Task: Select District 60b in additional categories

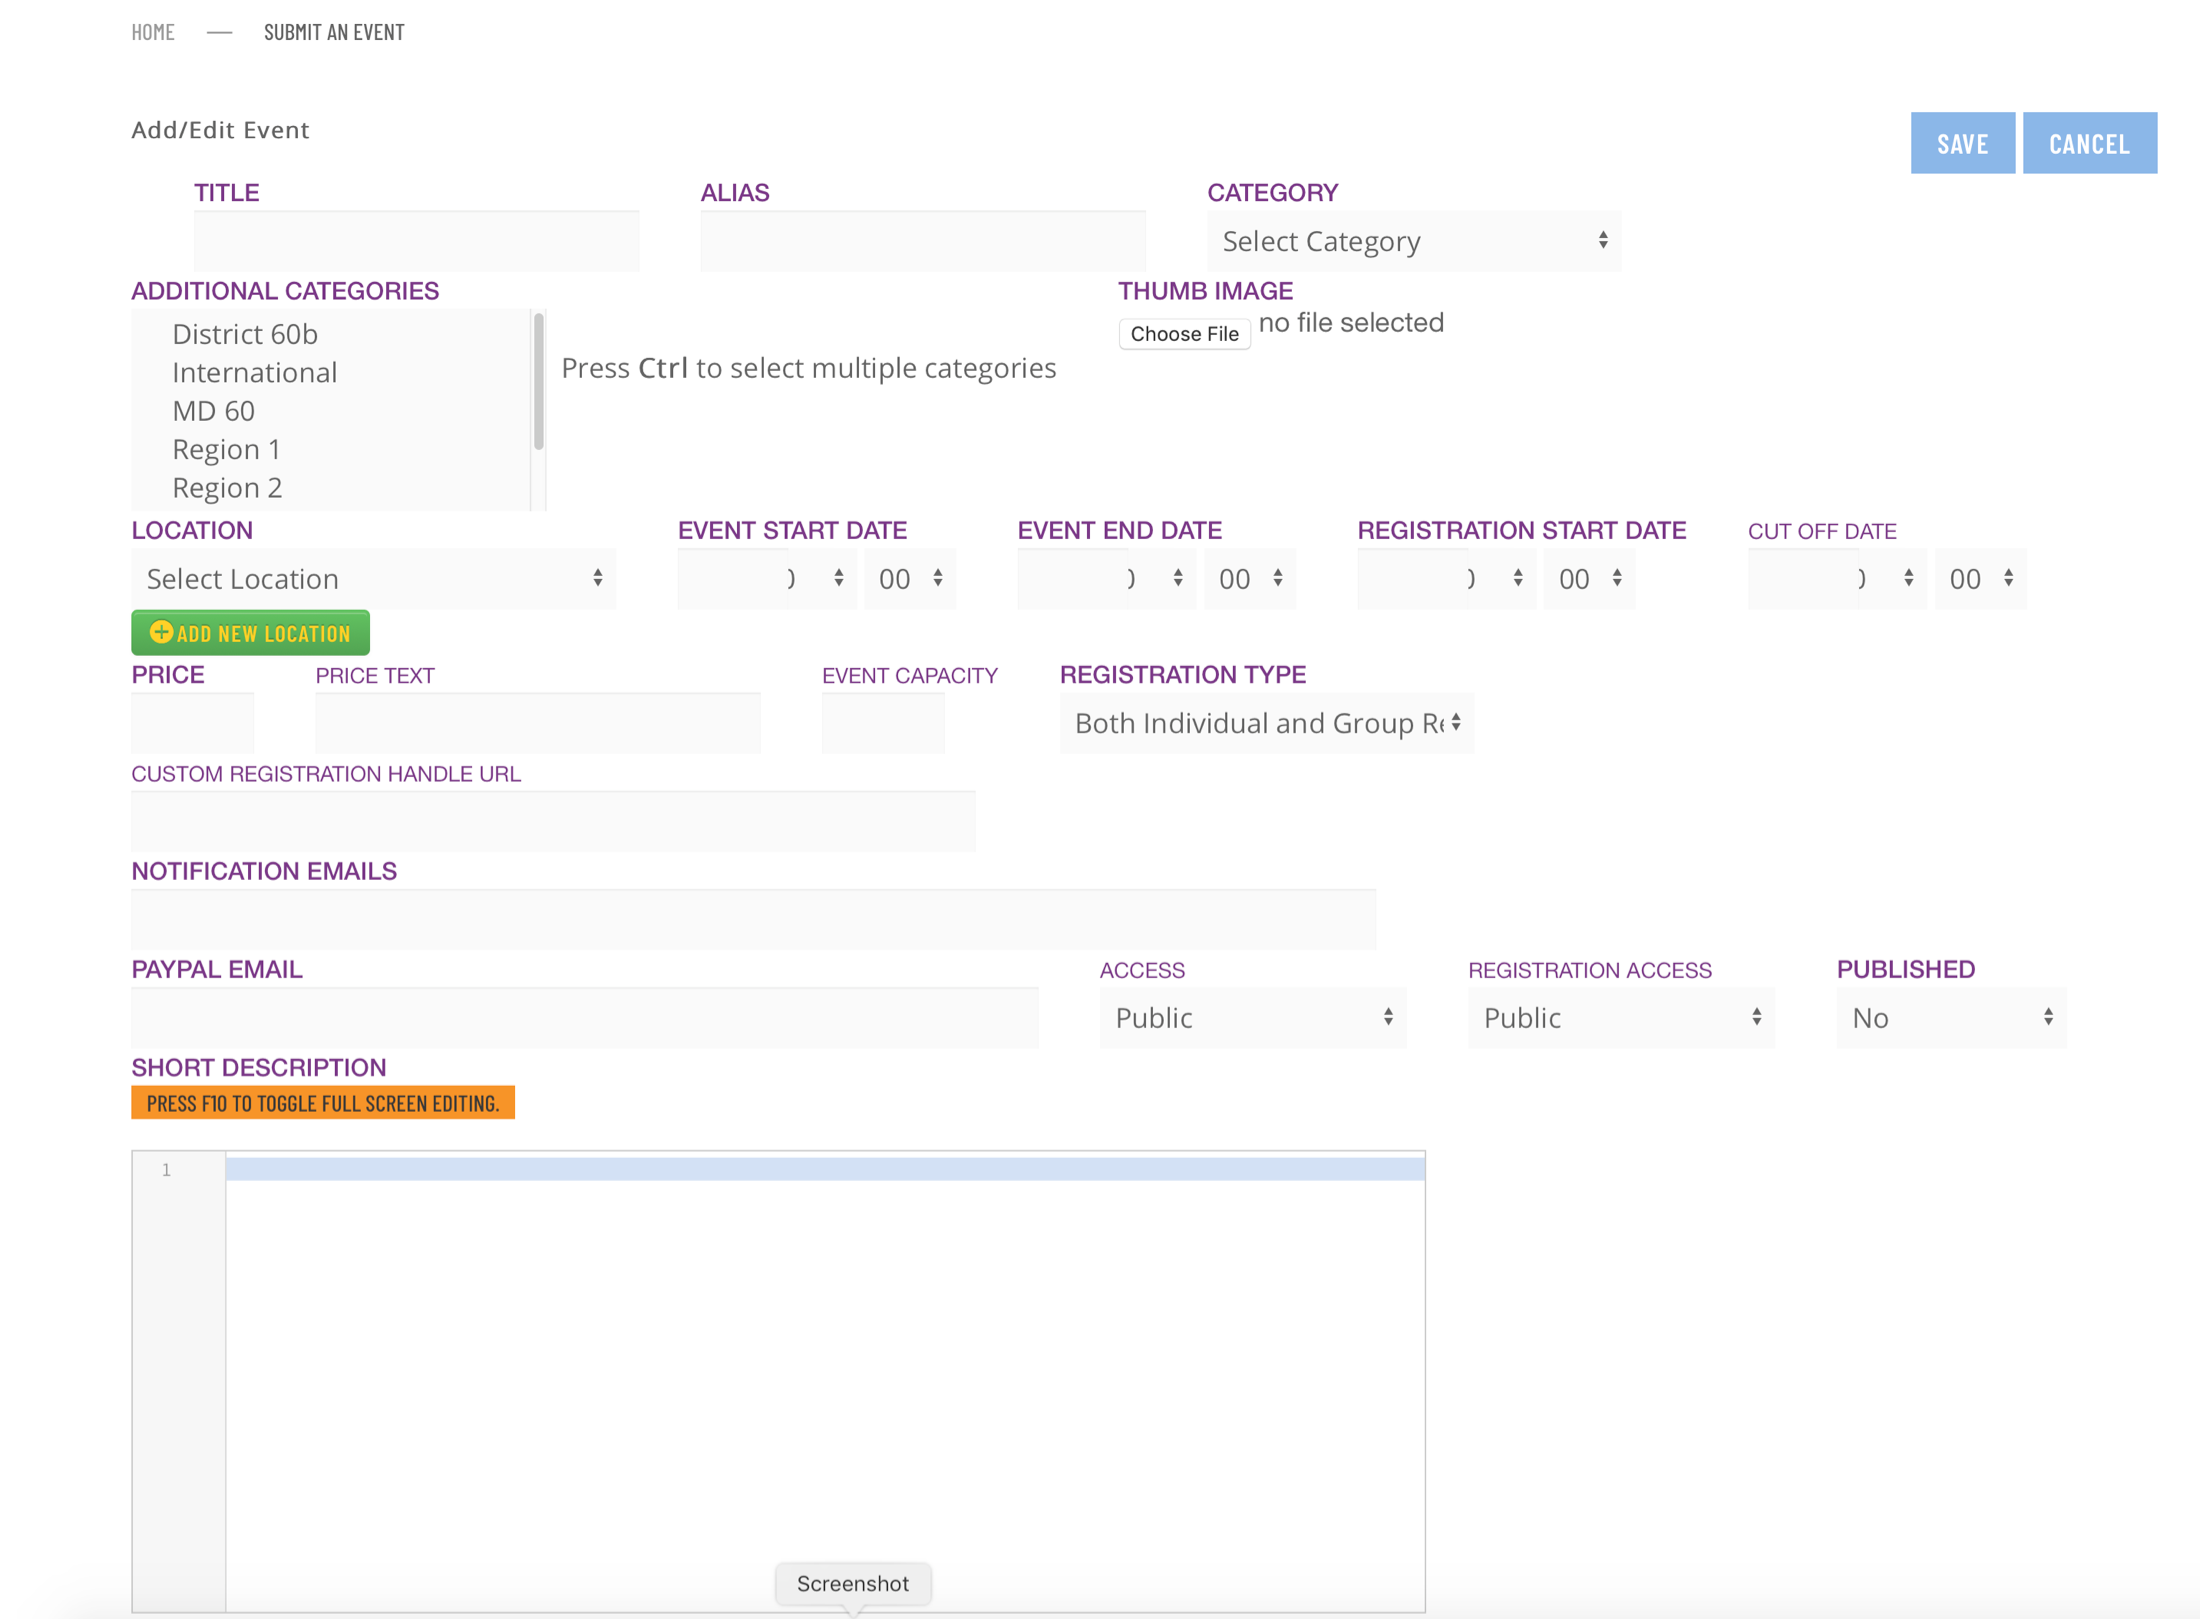Action: (245, 334)
